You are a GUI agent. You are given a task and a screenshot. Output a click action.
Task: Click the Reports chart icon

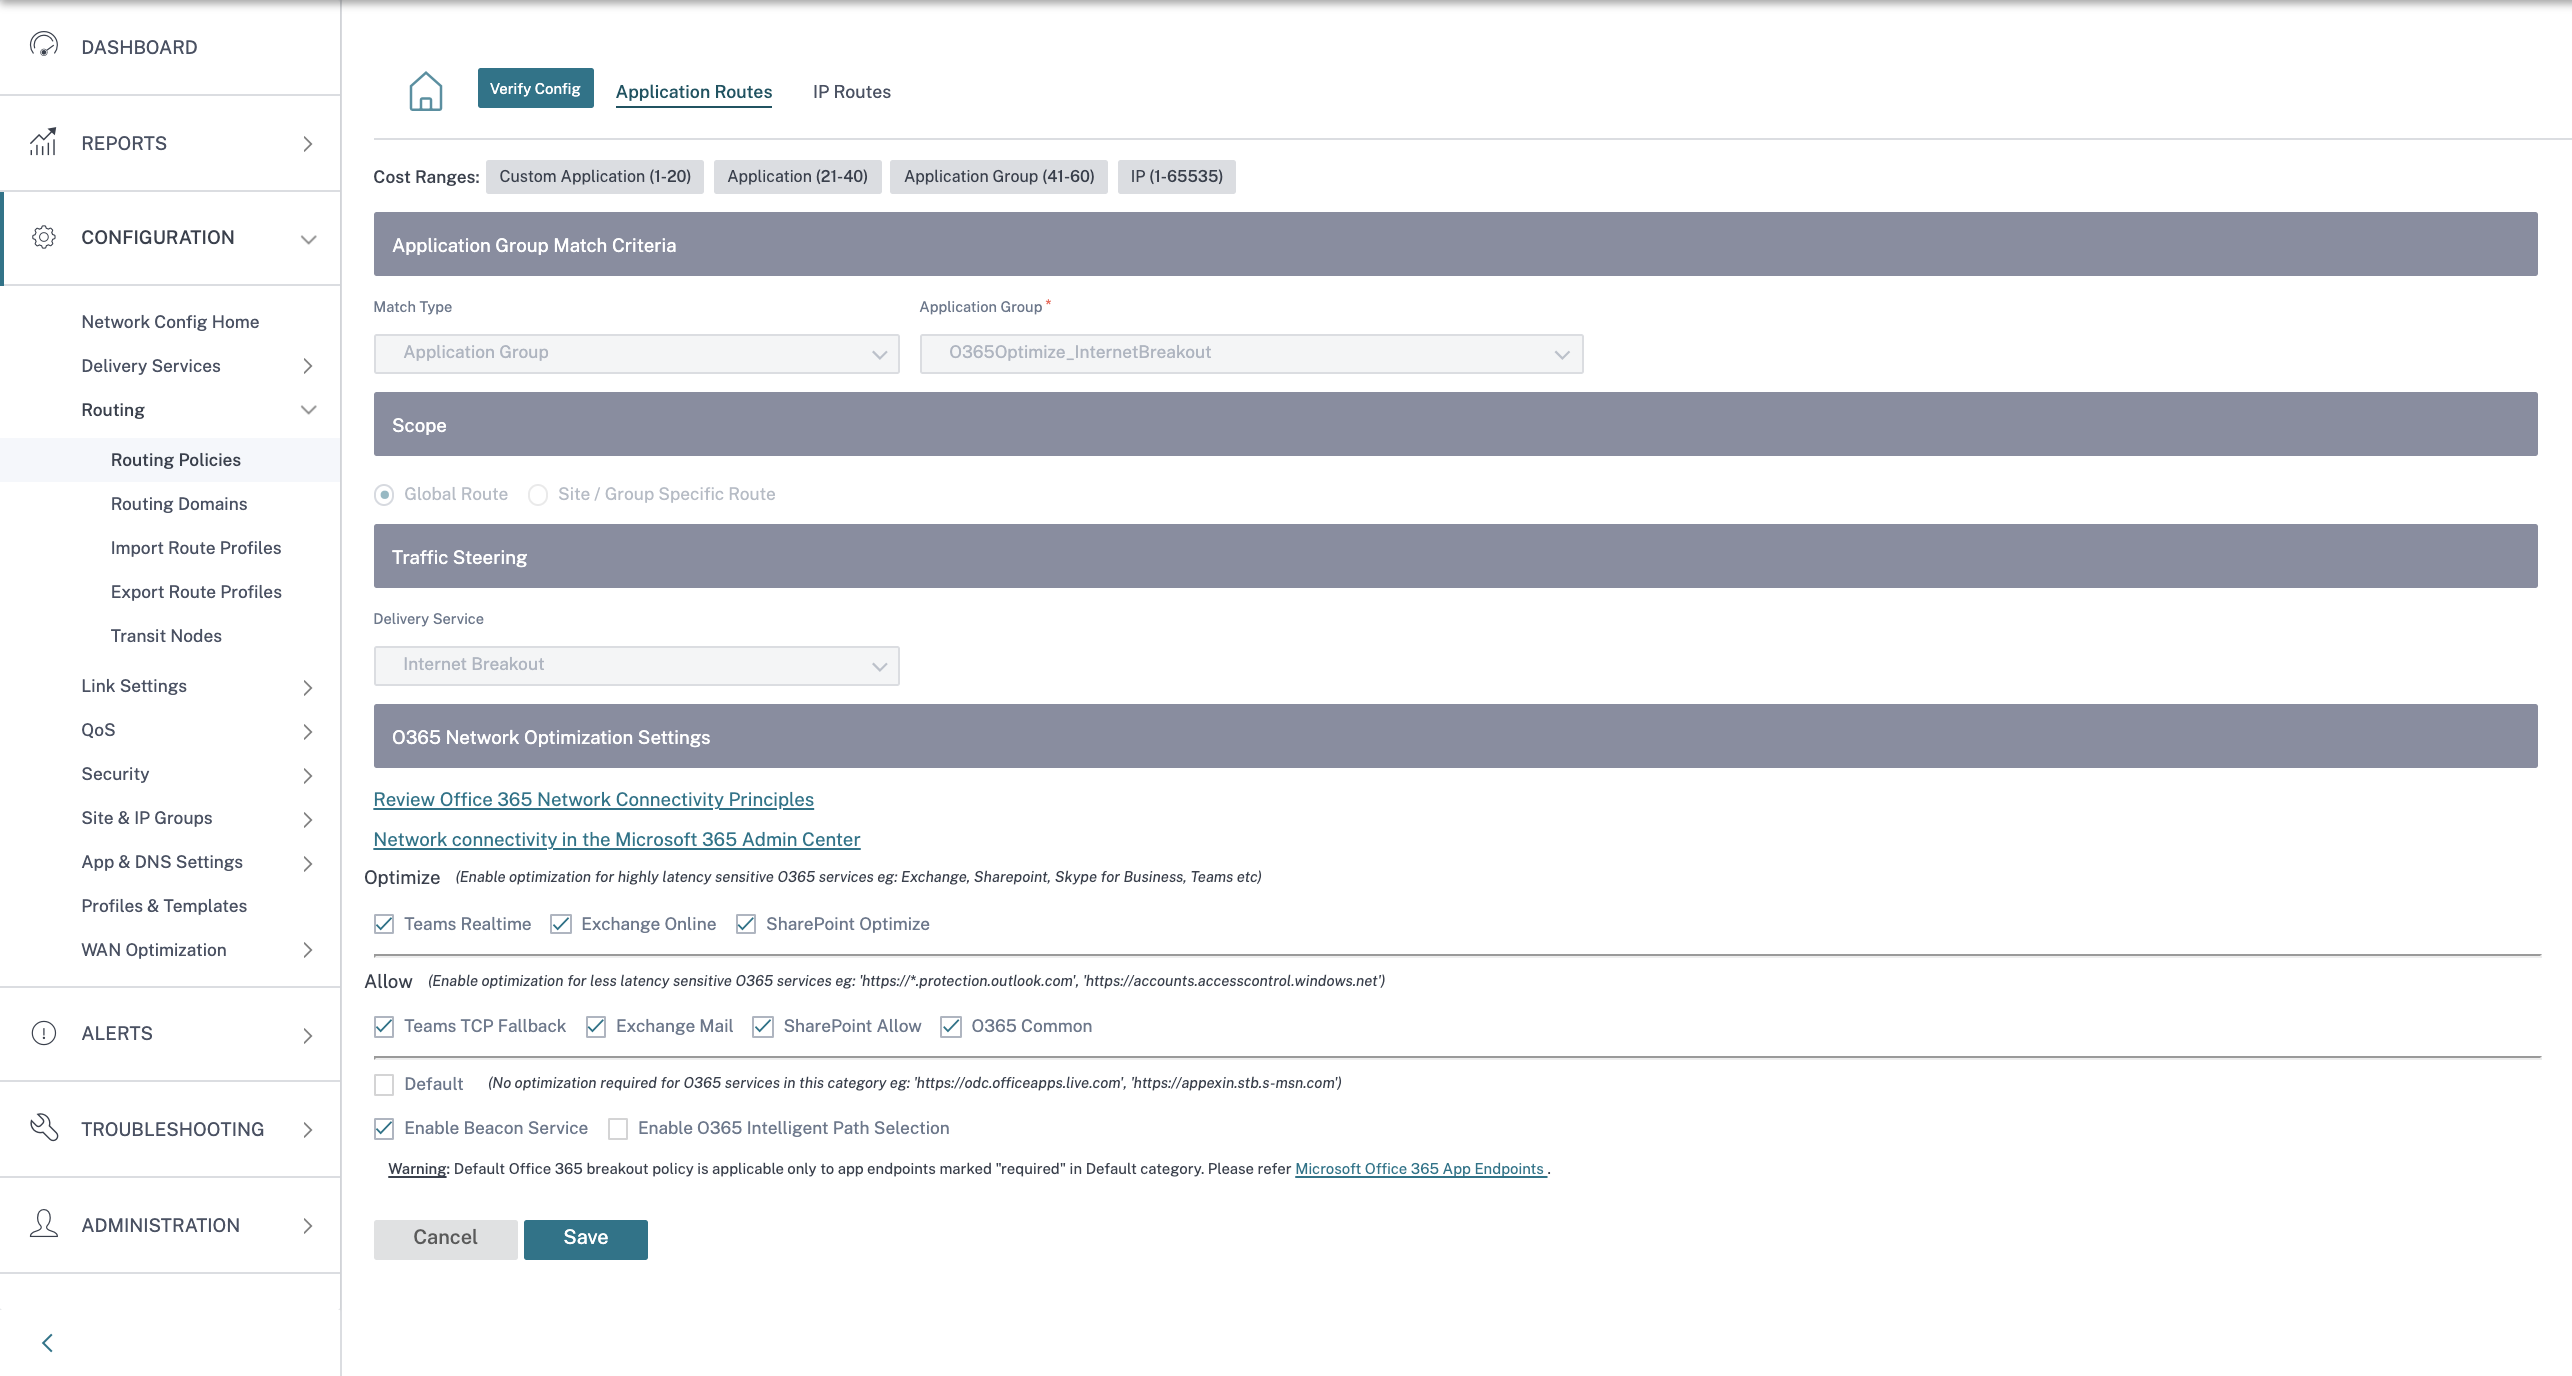(x=43, y=142)
